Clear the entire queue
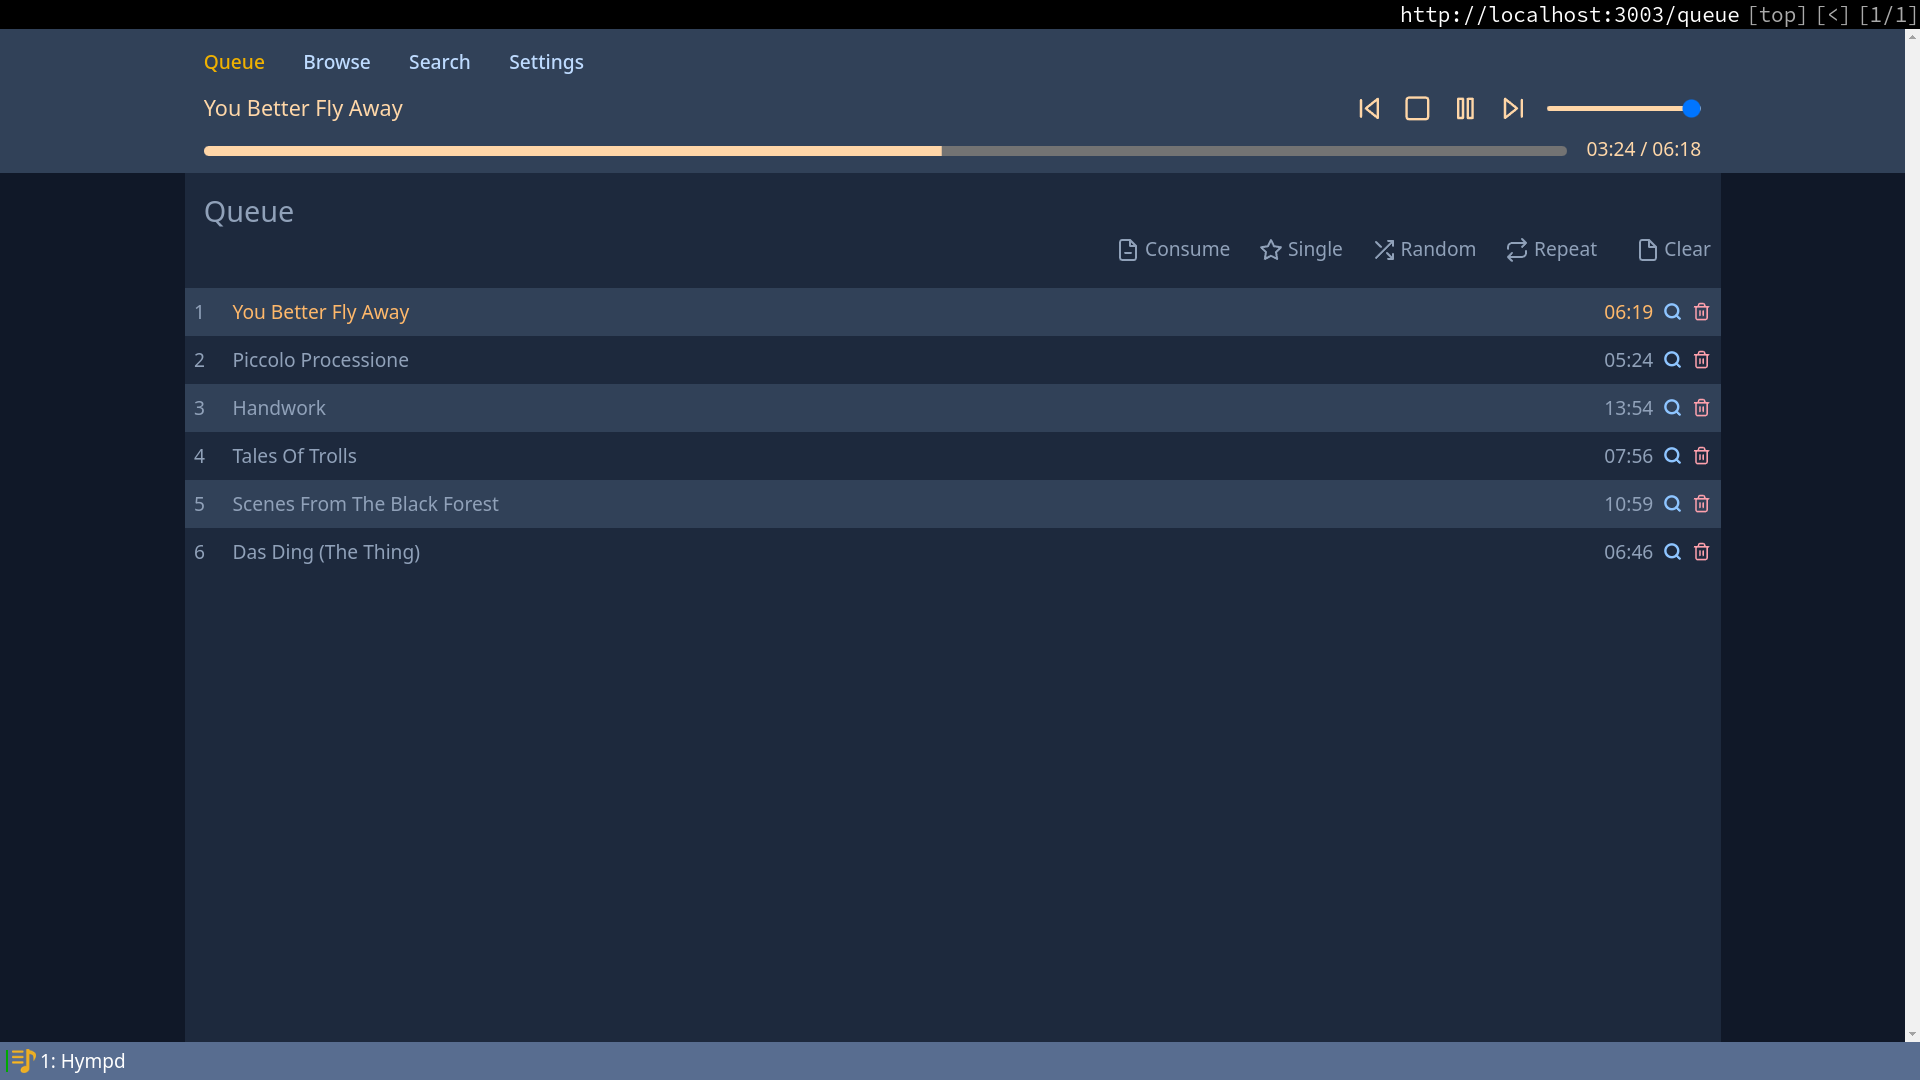The image size is (1920, 1080). pos(1673,249)
